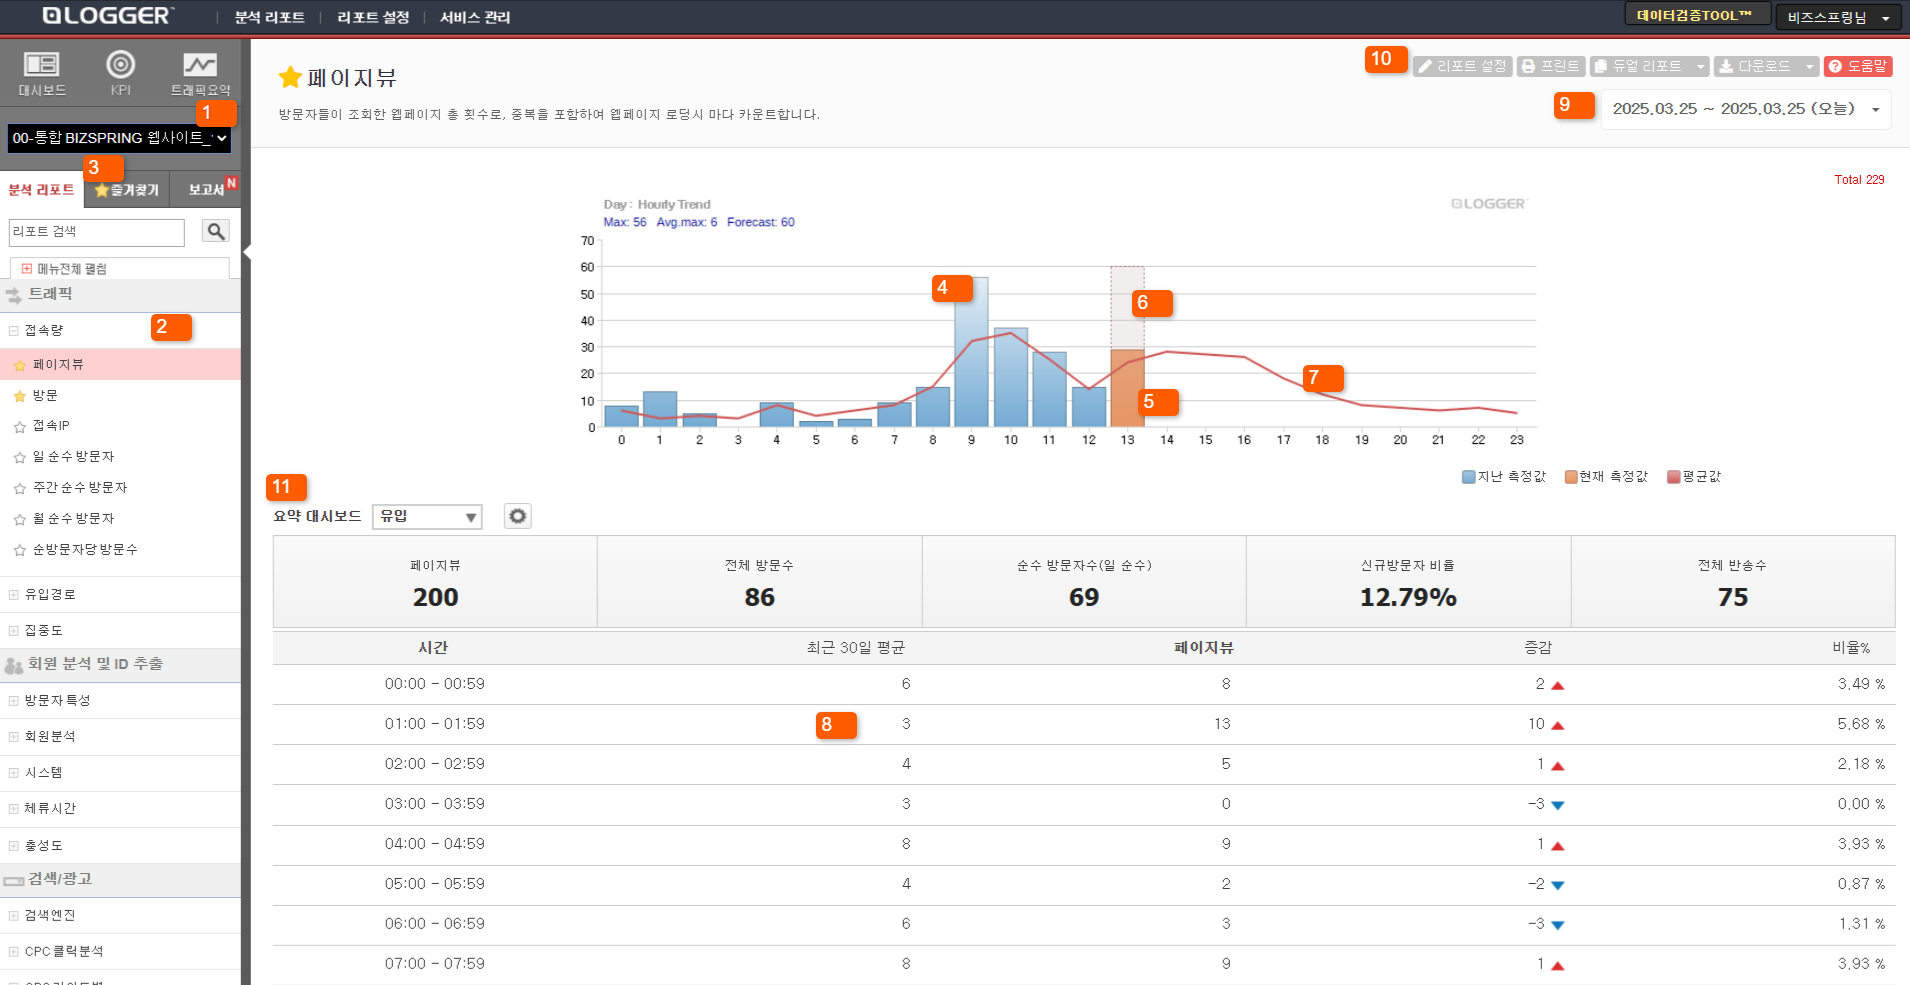Toggle favorite star for 월 순수 방문자
Viewport: 1910px width, 985px height.
(19, 519)
